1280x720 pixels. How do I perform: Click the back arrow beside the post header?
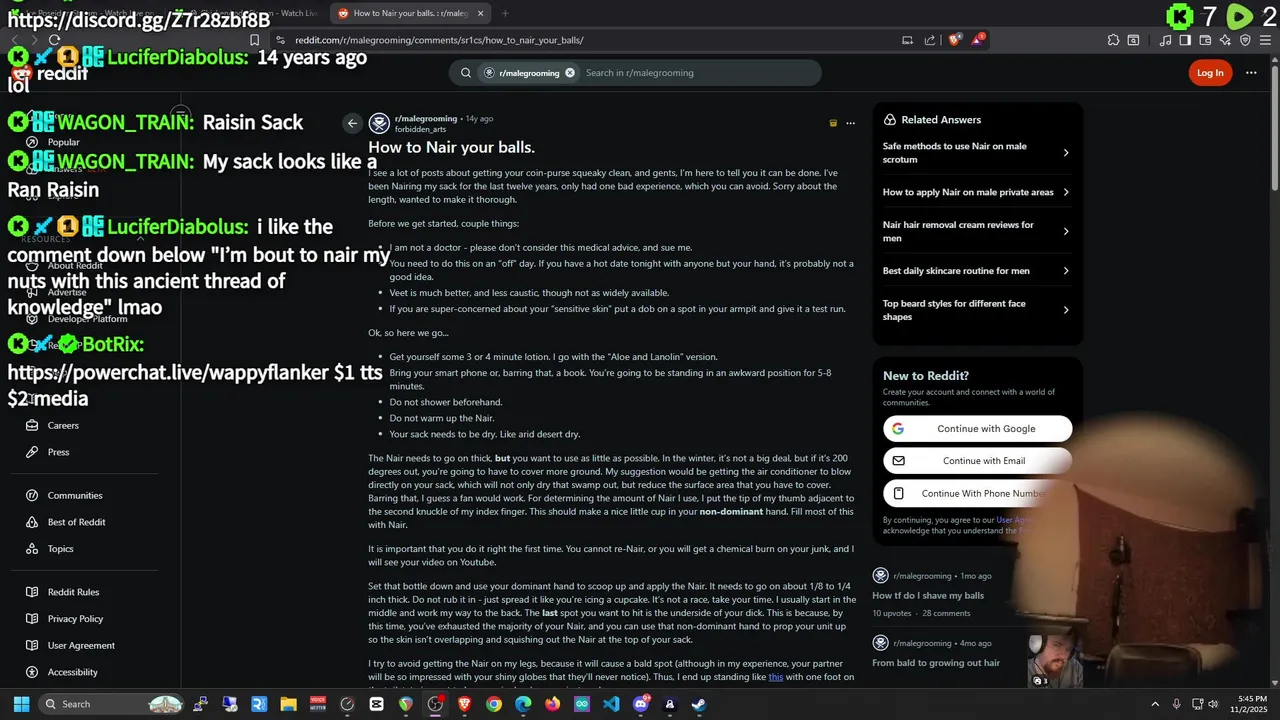352,123
